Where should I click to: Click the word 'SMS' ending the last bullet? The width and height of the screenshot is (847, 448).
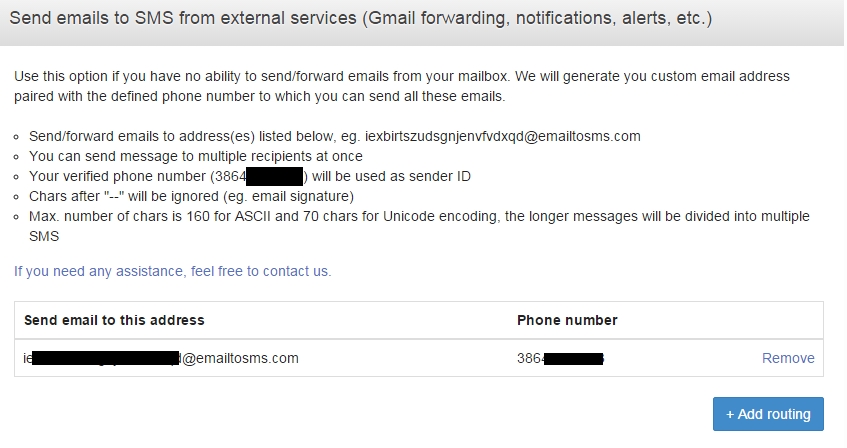pyautogui.click(x=44, y=234)
